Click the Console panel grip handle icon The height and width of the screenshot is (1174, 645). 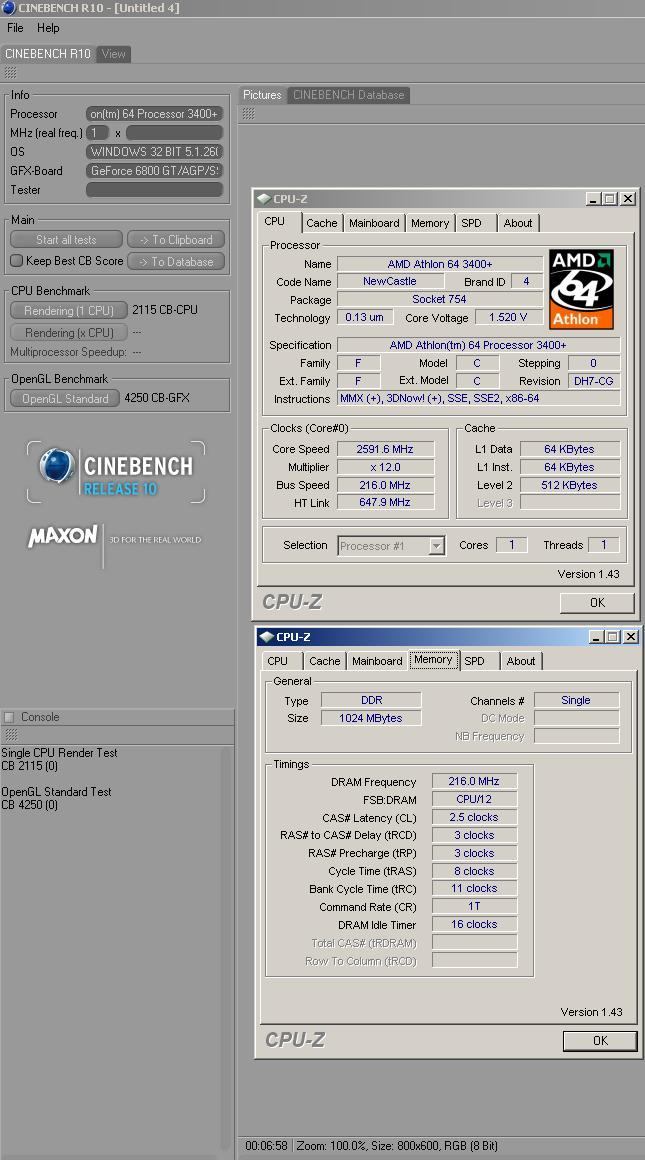[x=10, y=734]
